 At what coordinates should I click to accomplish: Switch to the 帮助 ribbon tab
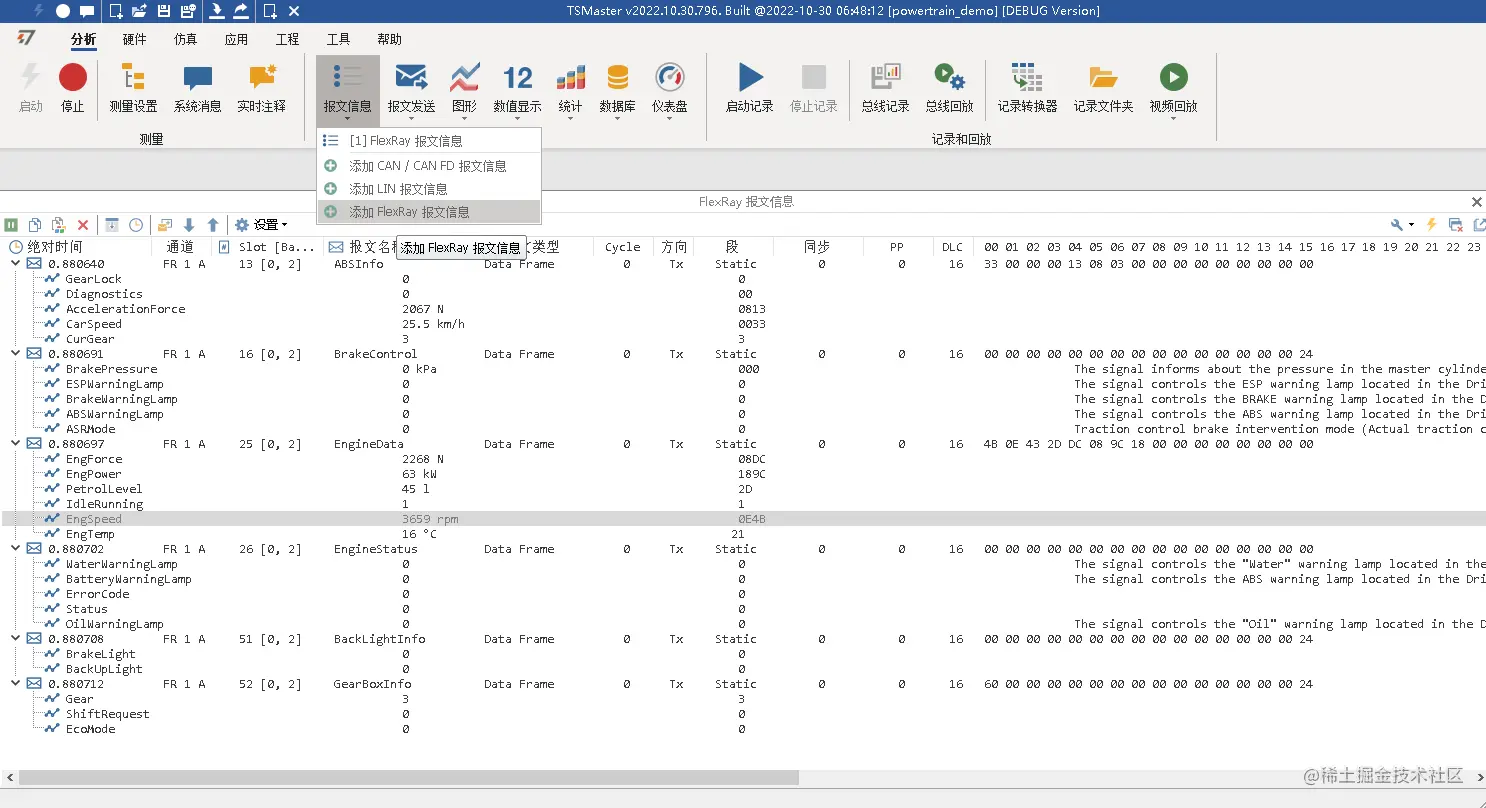pyautogui.click(x=389, y=39)
